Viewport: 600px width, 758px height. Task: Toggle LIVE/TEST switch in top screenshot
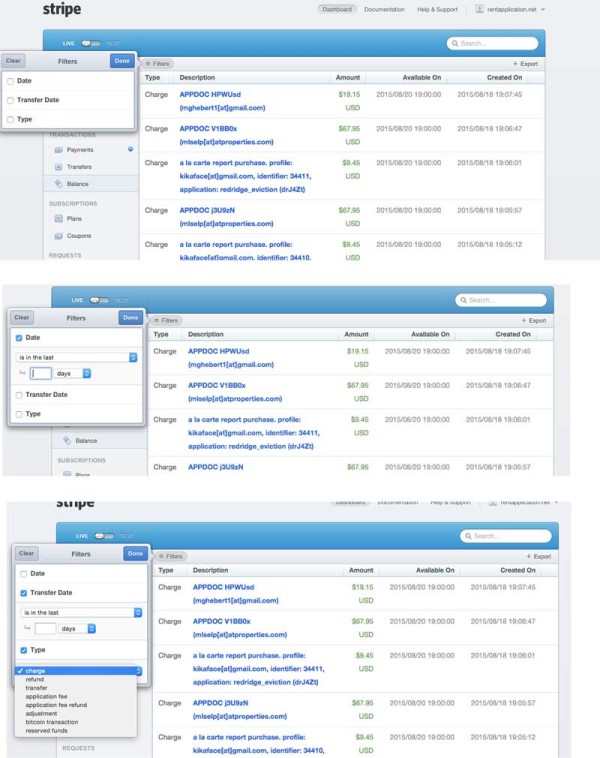pyautogui.click(x=90, y=44)
